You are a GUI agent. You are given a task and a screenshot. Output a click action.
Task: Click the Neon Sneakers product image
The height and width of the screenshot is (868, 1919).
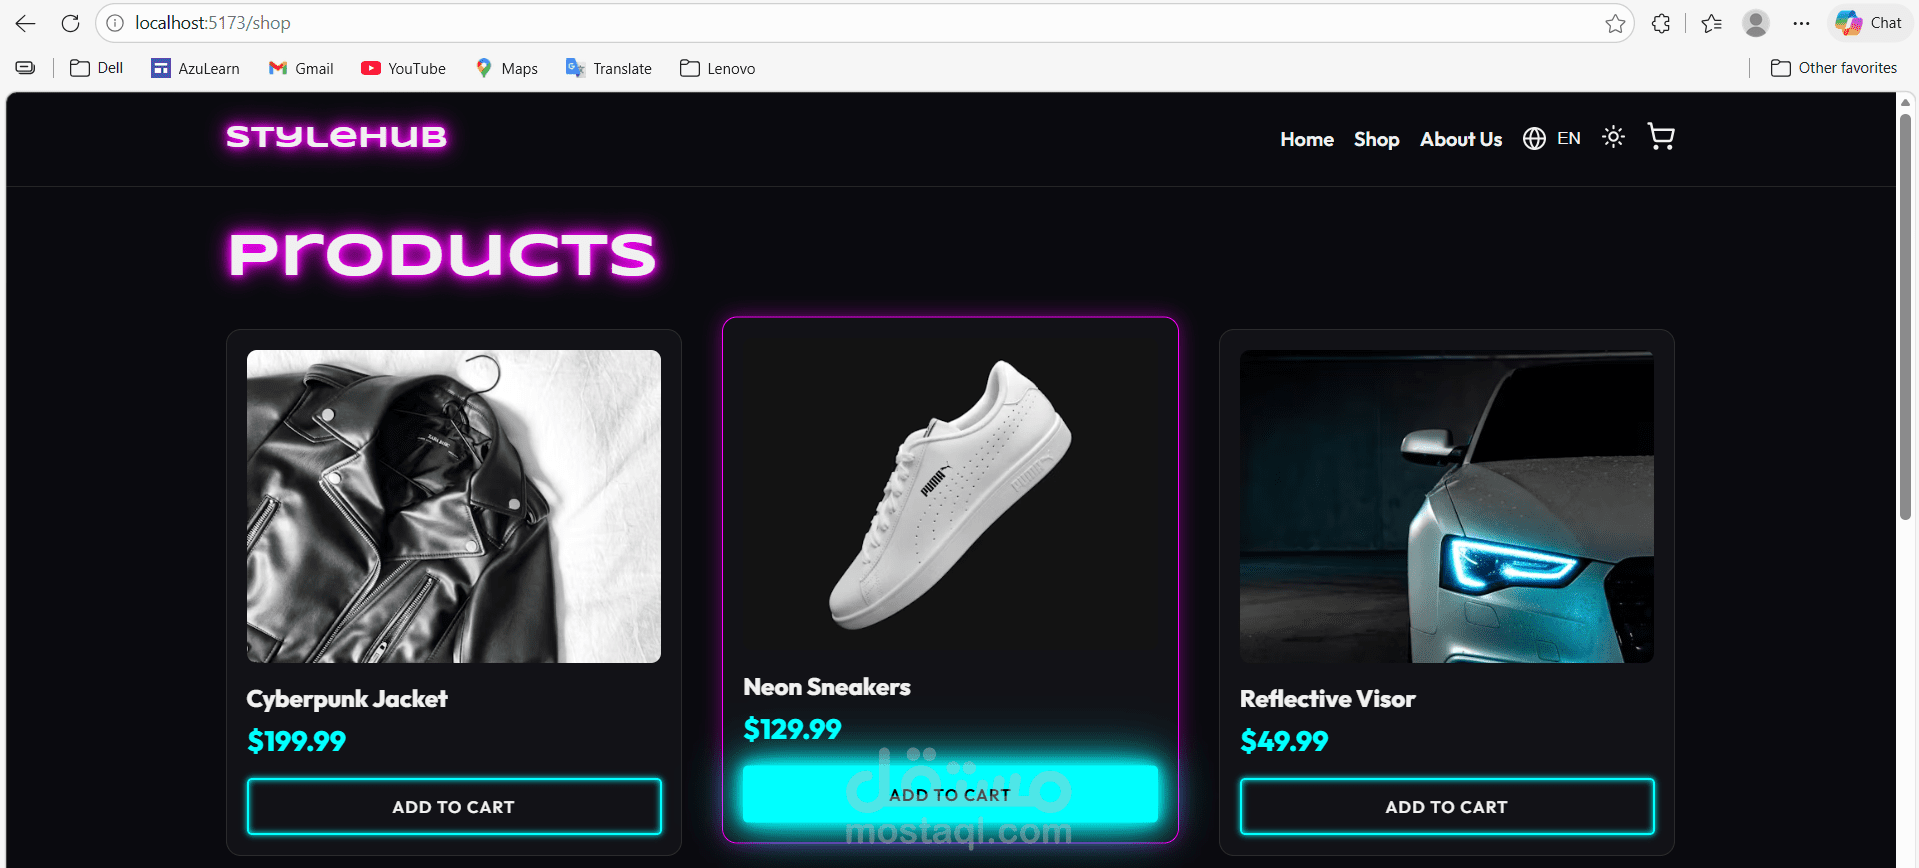[x=950, y=495]
